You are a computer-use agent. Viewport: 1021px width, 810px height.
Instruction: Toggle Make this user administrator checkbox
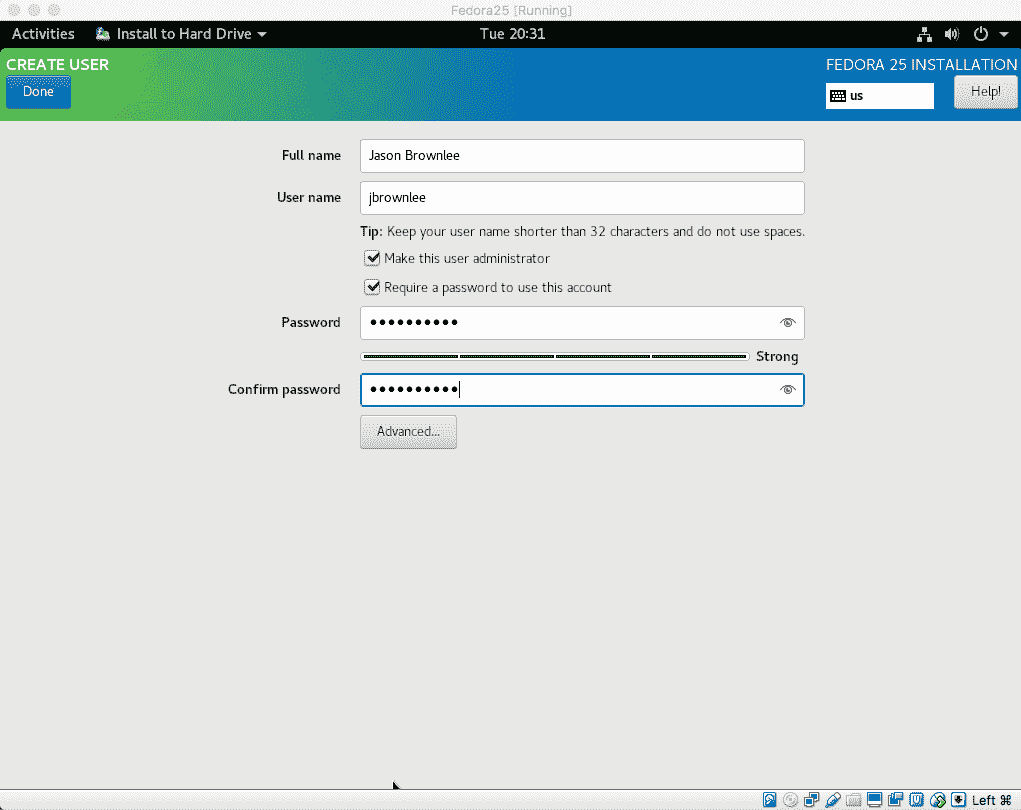click(372, 258)
